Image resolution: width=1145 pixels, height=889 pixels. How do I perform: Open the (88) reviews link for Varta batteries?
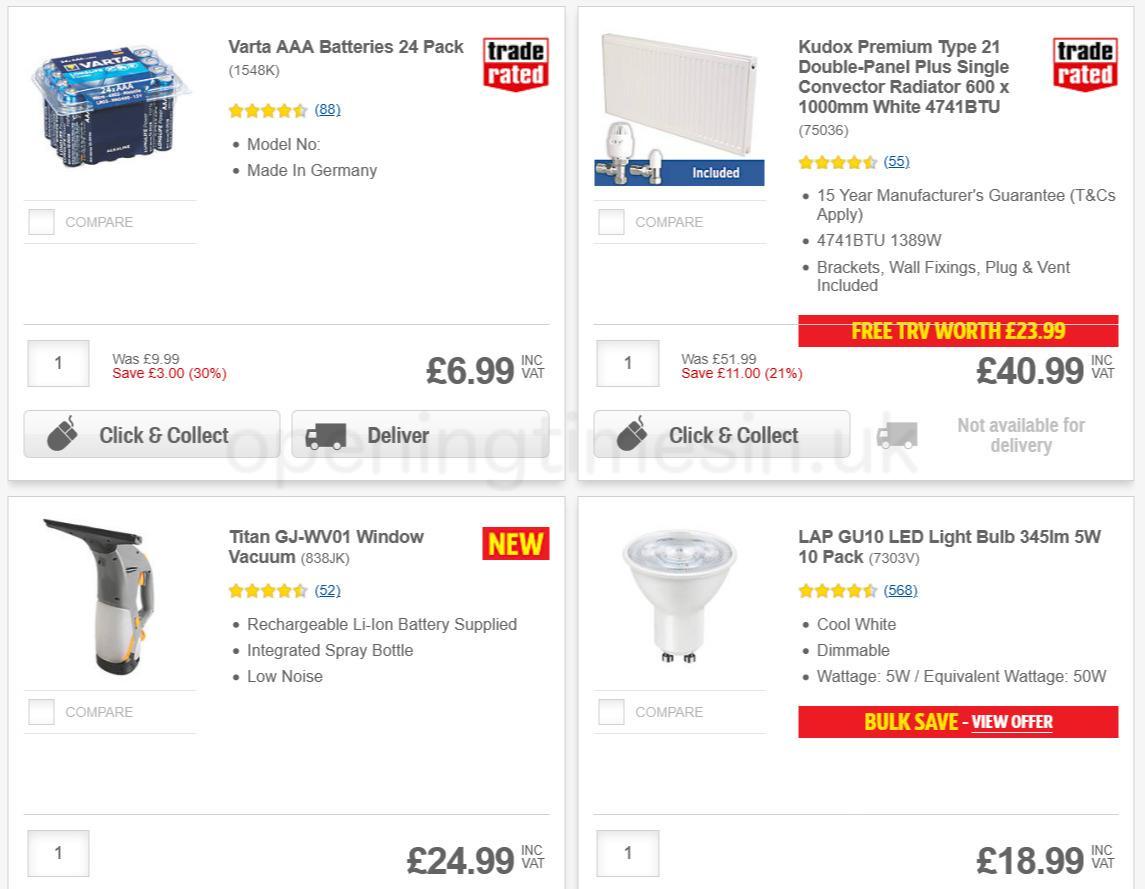pyautogui.click(x=327, y=109)
